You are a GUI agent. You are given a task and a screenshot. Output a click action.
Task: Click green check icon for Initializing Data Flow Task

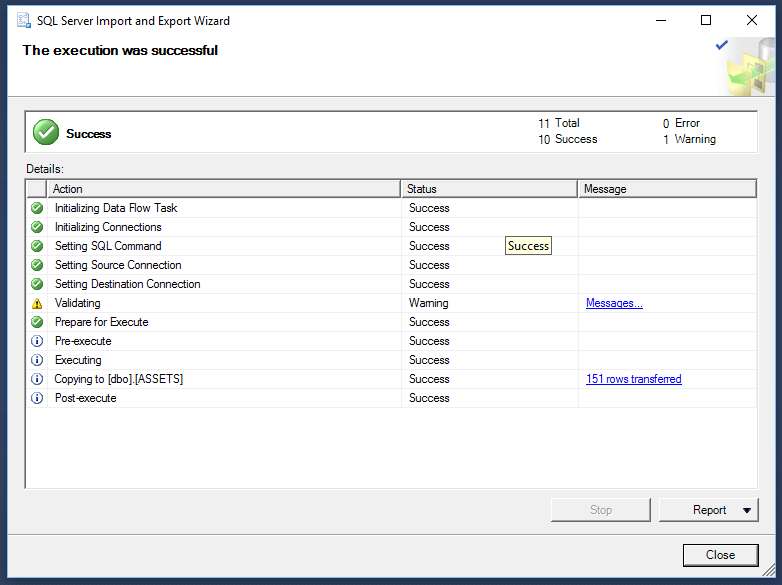pos(37,208)
